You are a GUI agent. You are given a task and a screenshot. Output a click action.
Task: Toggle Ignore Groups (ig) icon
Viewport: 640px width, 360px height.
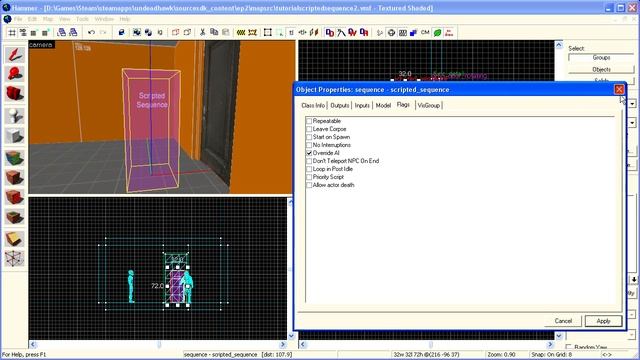pyautogui.click(x=160, y=32)
